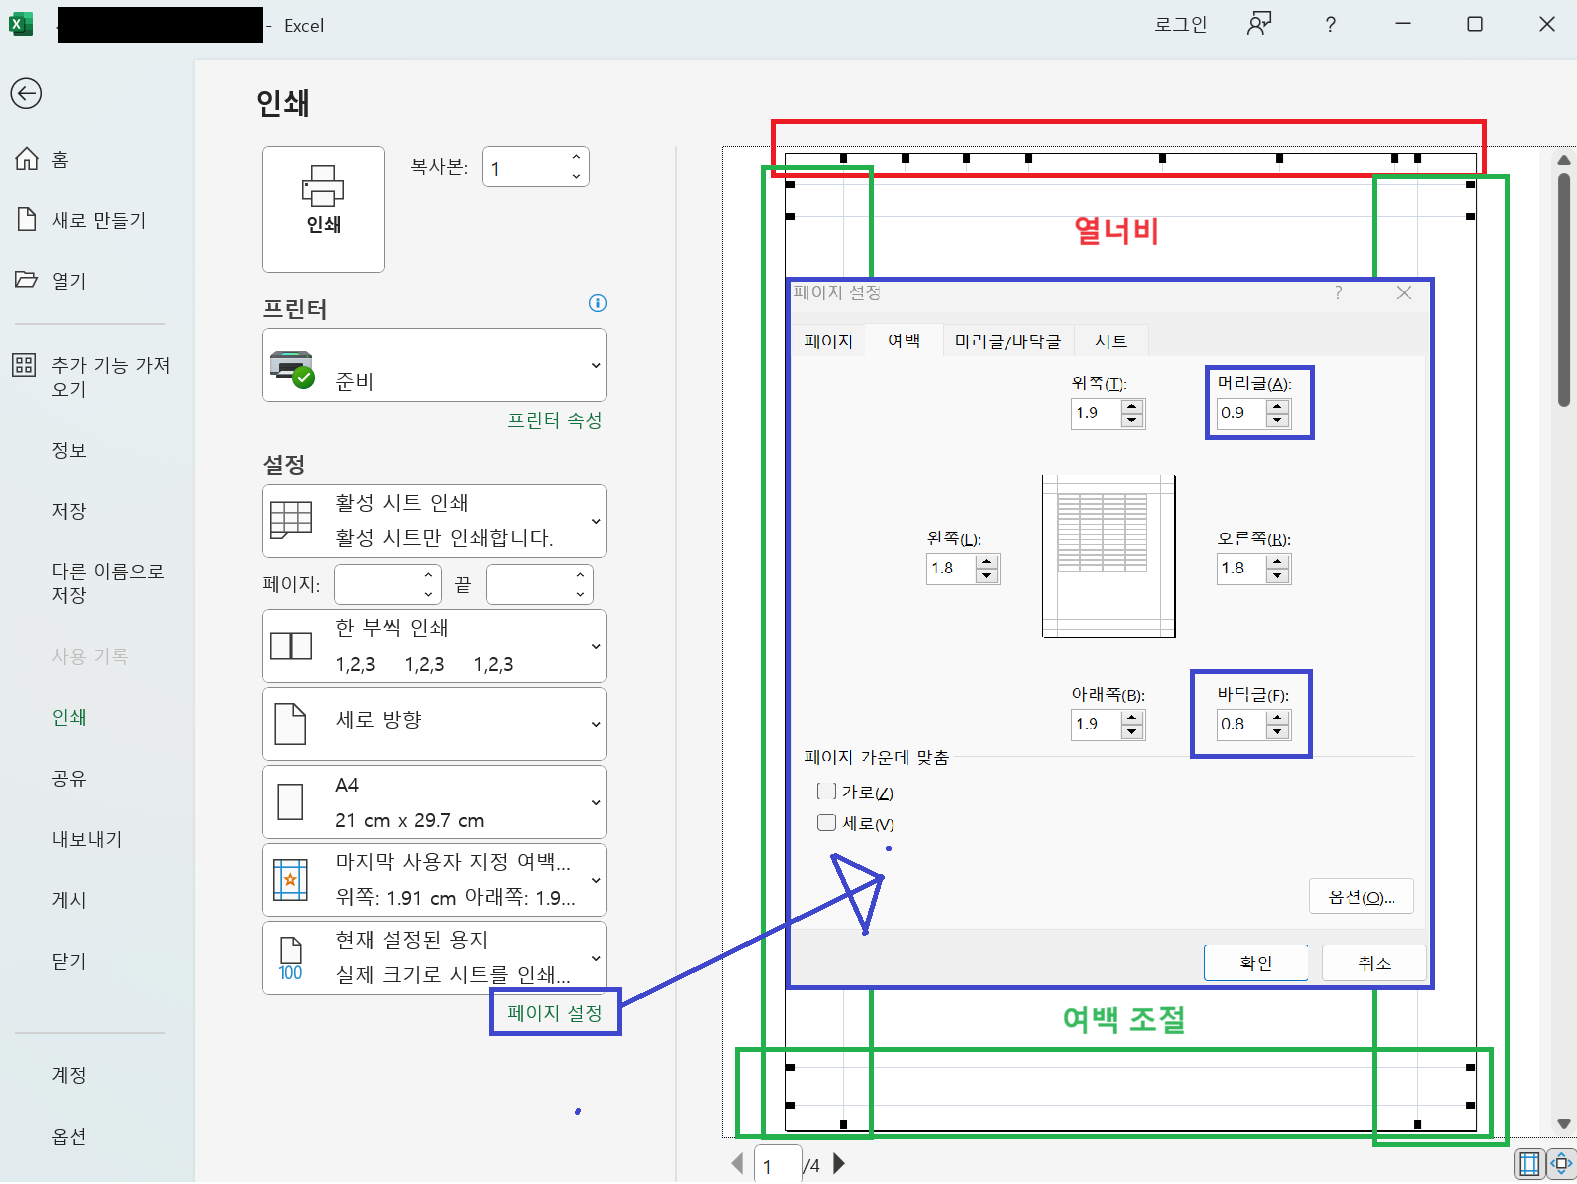Open the A4 paper size dropdown
This screenshot has height=1184, width=1577.
(434, 802)
